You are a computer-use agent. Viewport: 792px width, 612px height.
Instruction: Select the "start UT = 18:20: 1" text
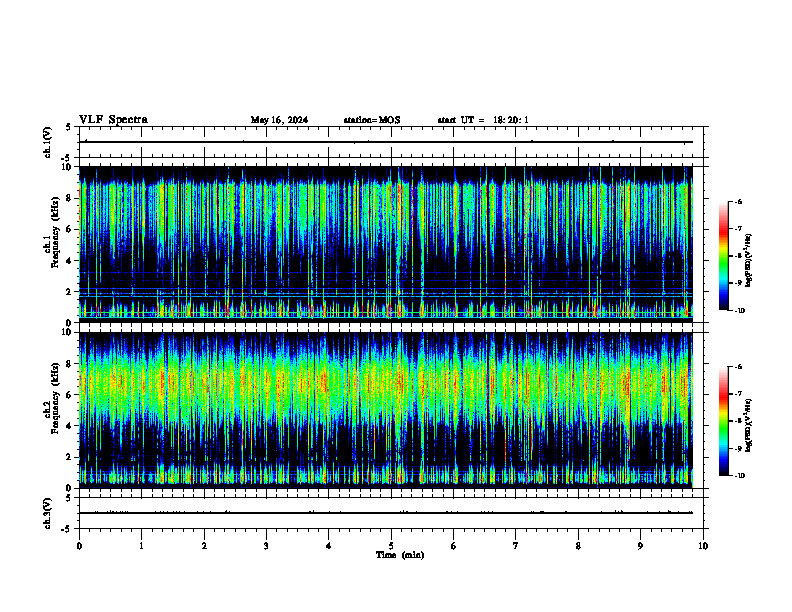pyautogui.click(x=483, y=120)
